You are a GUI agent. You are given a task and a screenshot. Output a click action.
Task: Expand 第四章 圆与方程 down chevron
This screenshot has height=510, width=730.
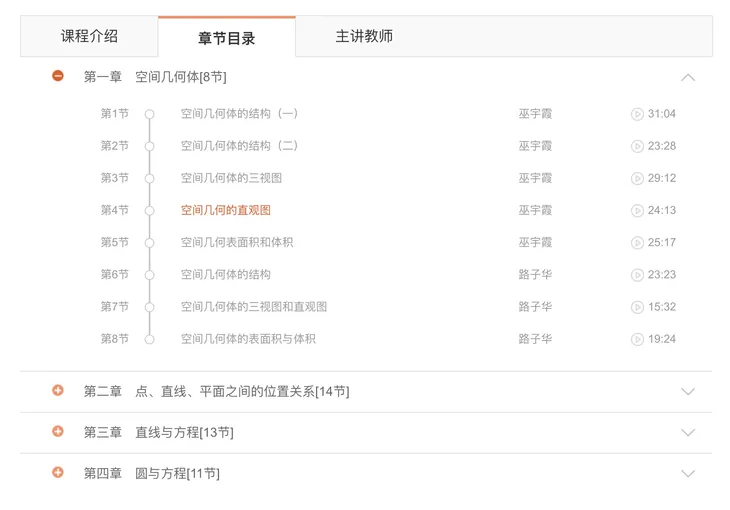coord(687,474)
